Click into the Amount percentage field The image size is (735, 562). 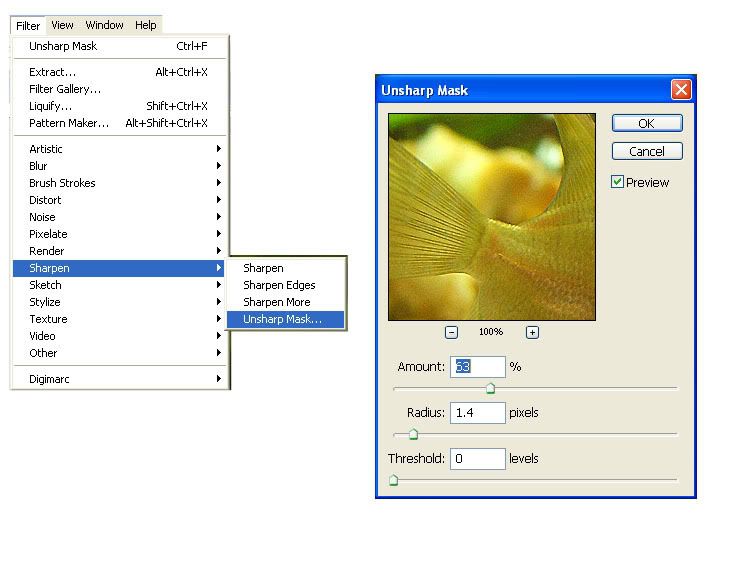[477, 367]
